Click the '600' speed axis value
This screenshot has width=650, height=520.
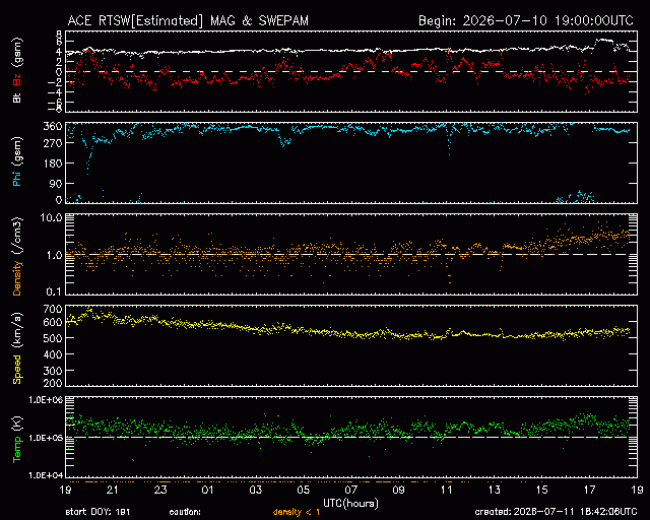[x=53, y=322]
